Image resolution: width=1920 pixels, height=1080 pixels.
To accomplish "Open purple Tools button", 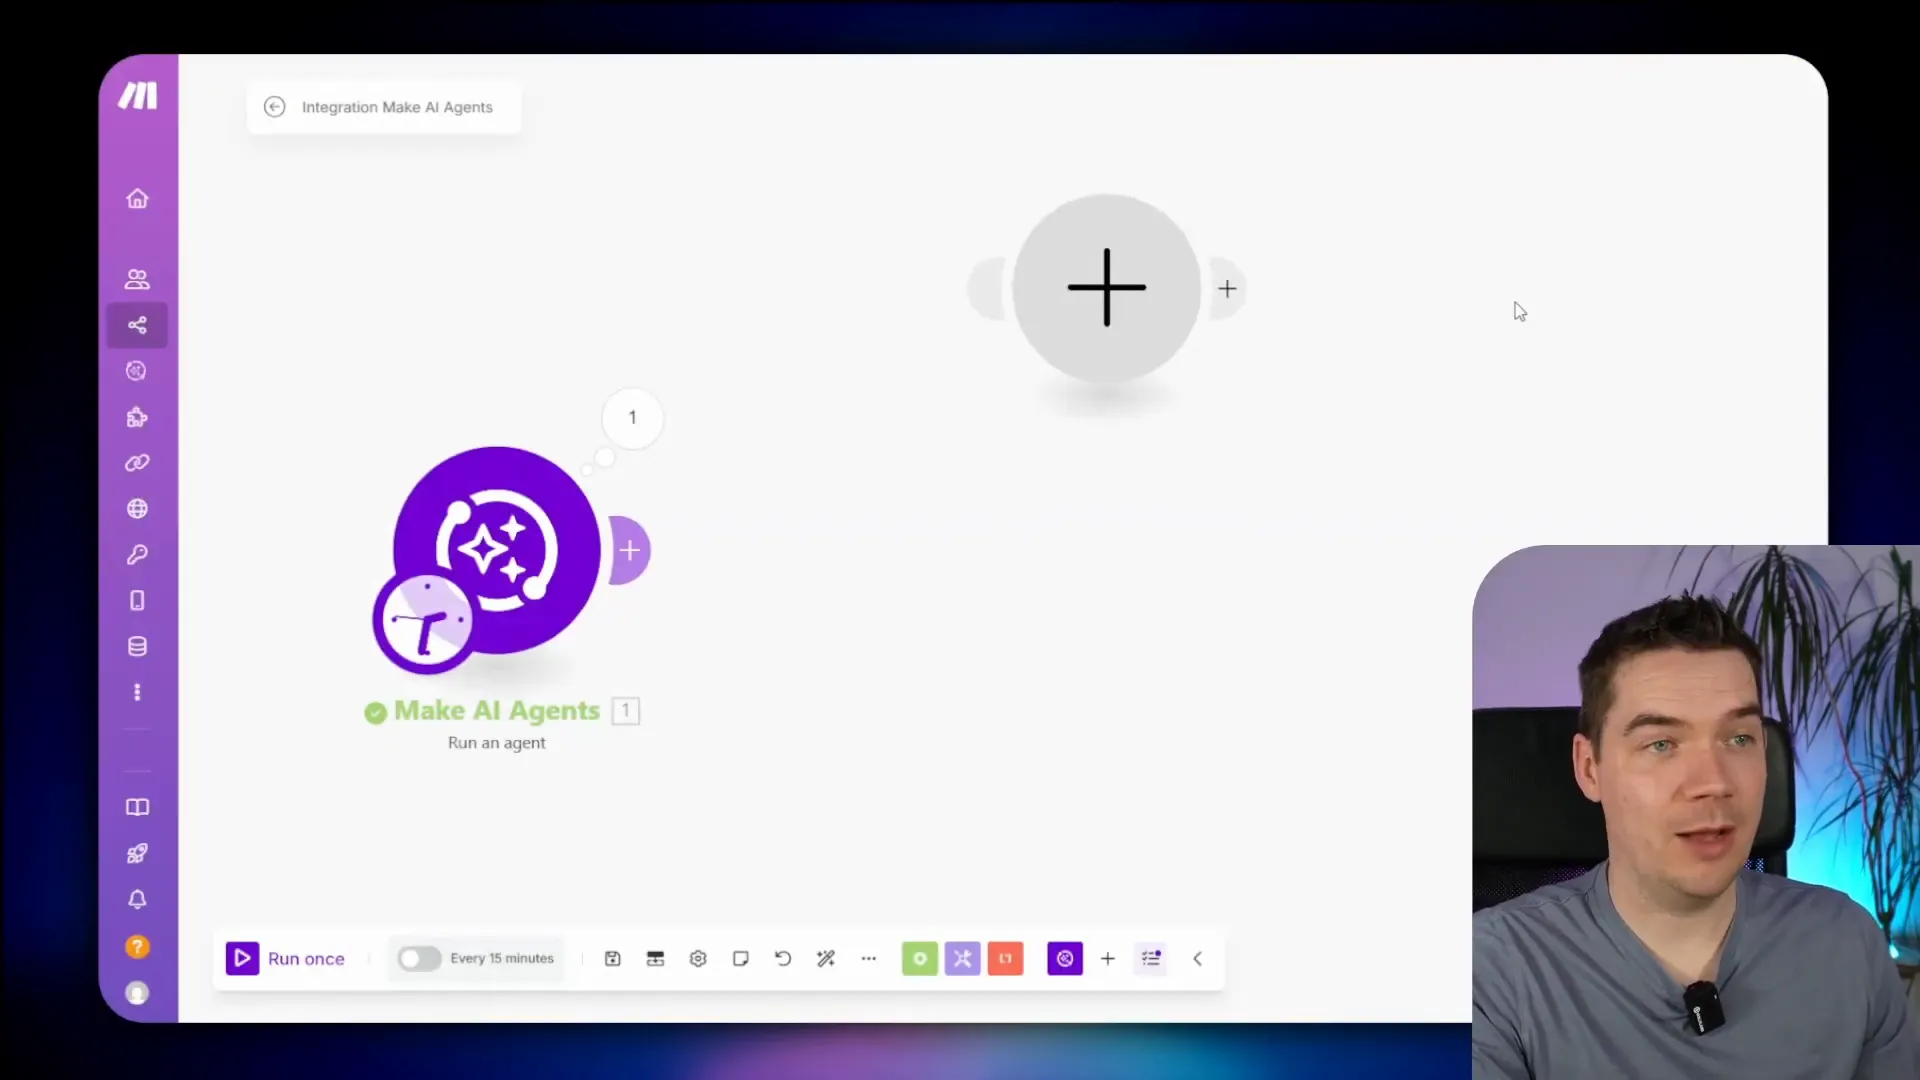I will (x=963, y=958).
